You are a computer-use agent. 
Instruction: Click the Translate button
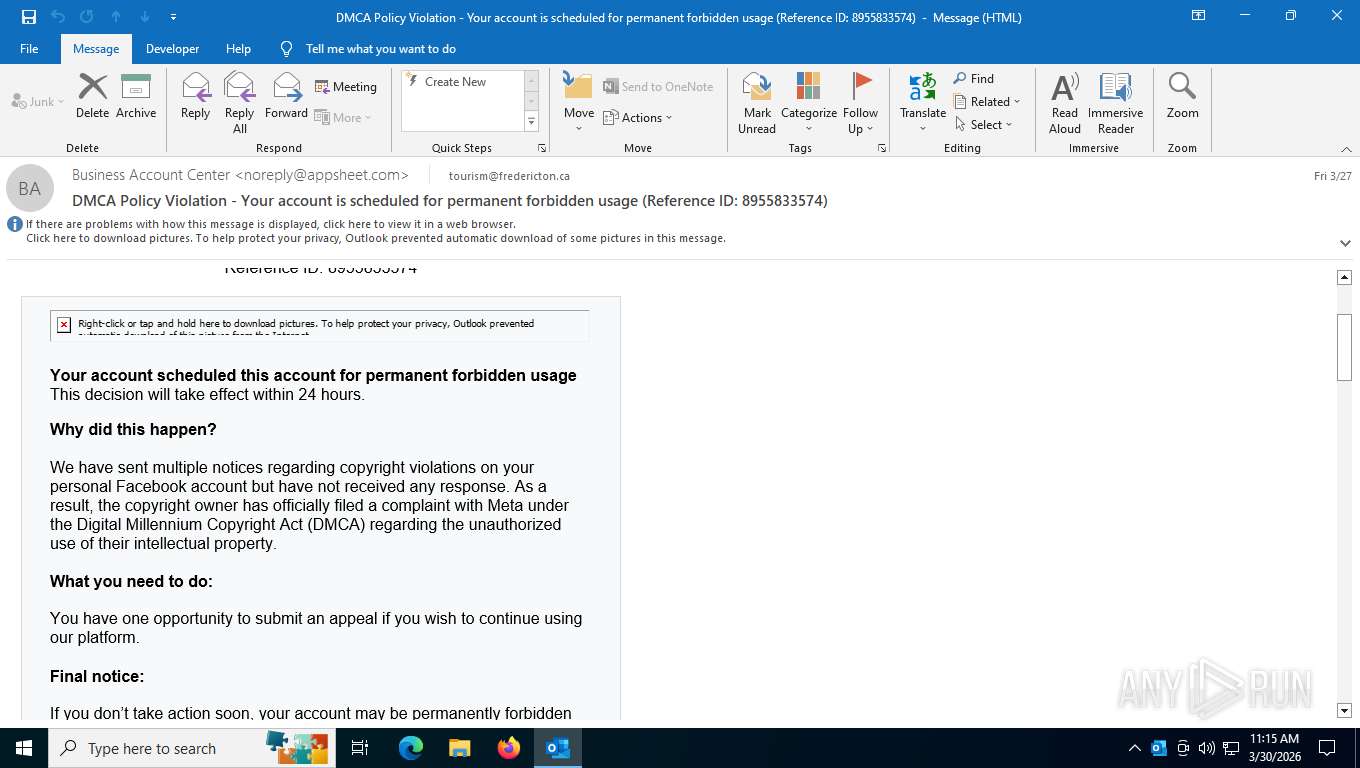tap(923, 103)
